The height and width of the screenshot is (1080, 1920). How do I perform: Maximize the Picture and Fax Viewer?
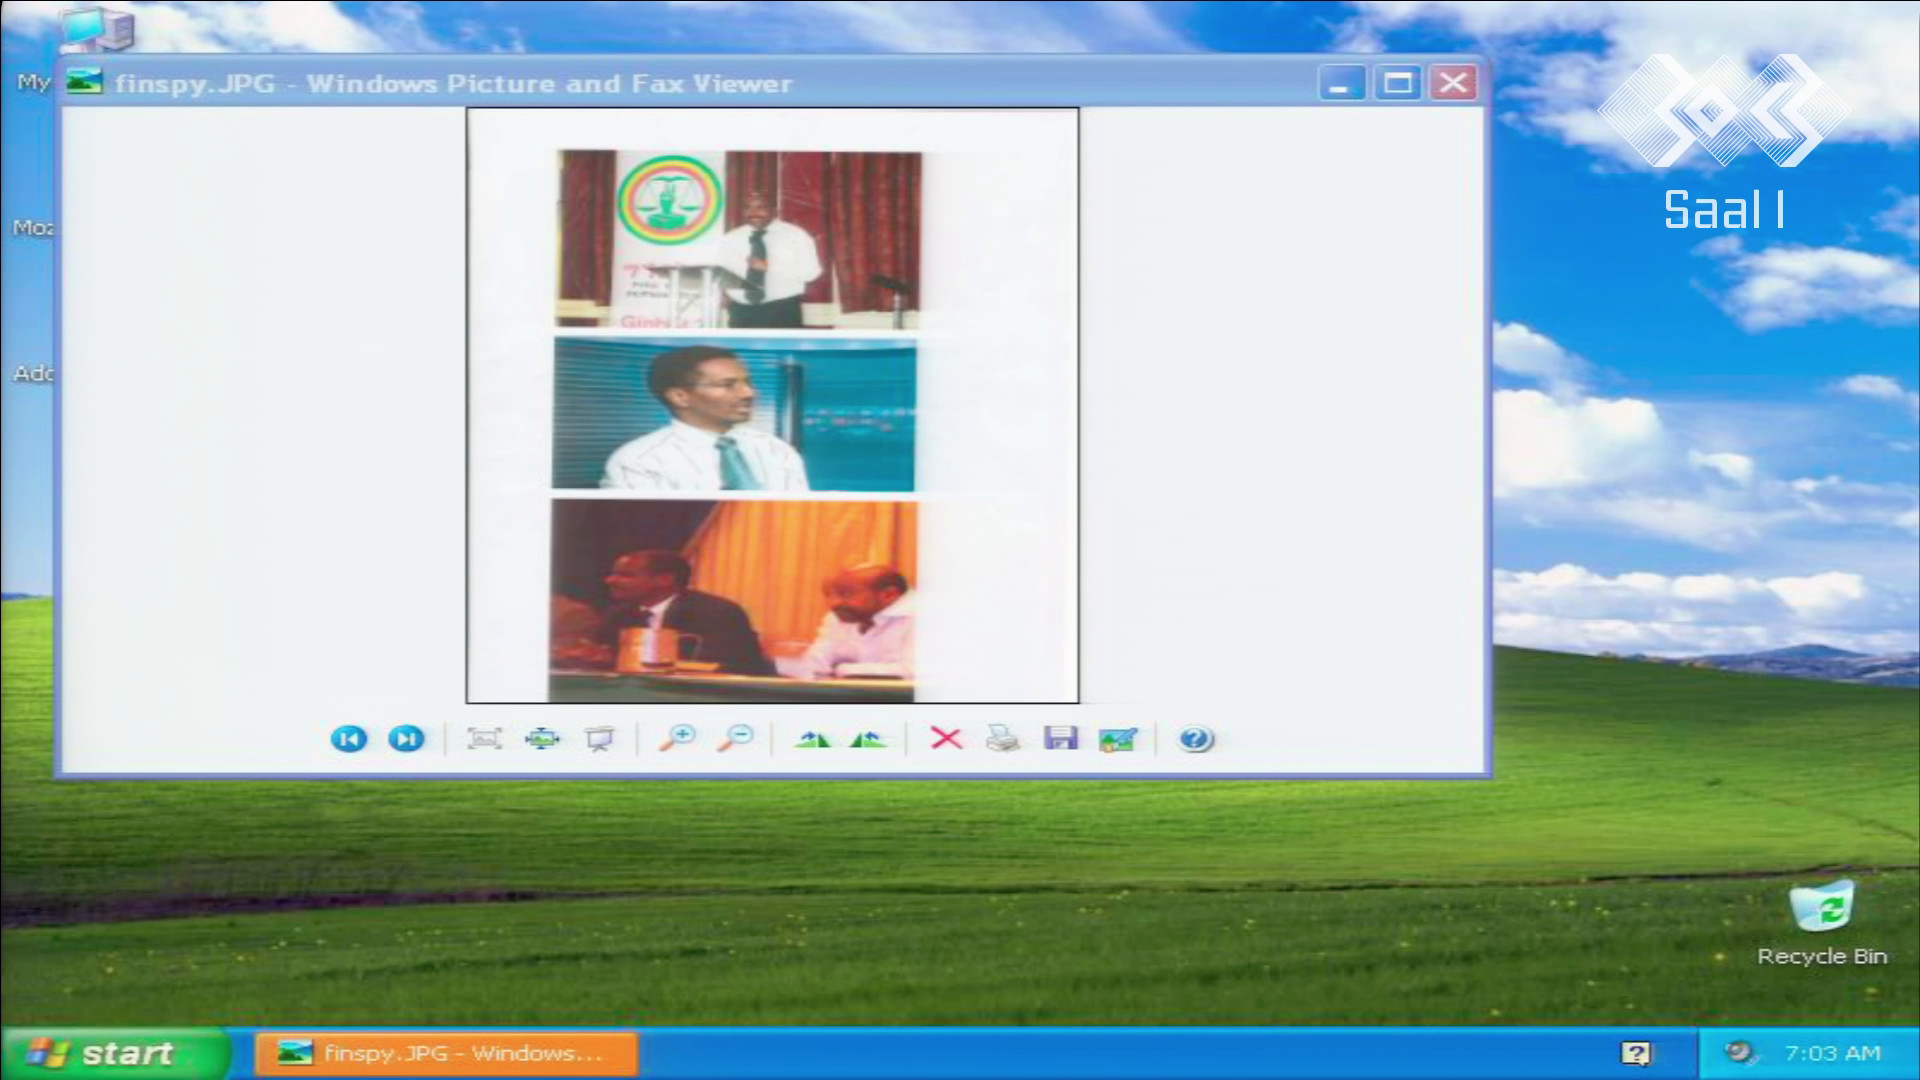1397,83
